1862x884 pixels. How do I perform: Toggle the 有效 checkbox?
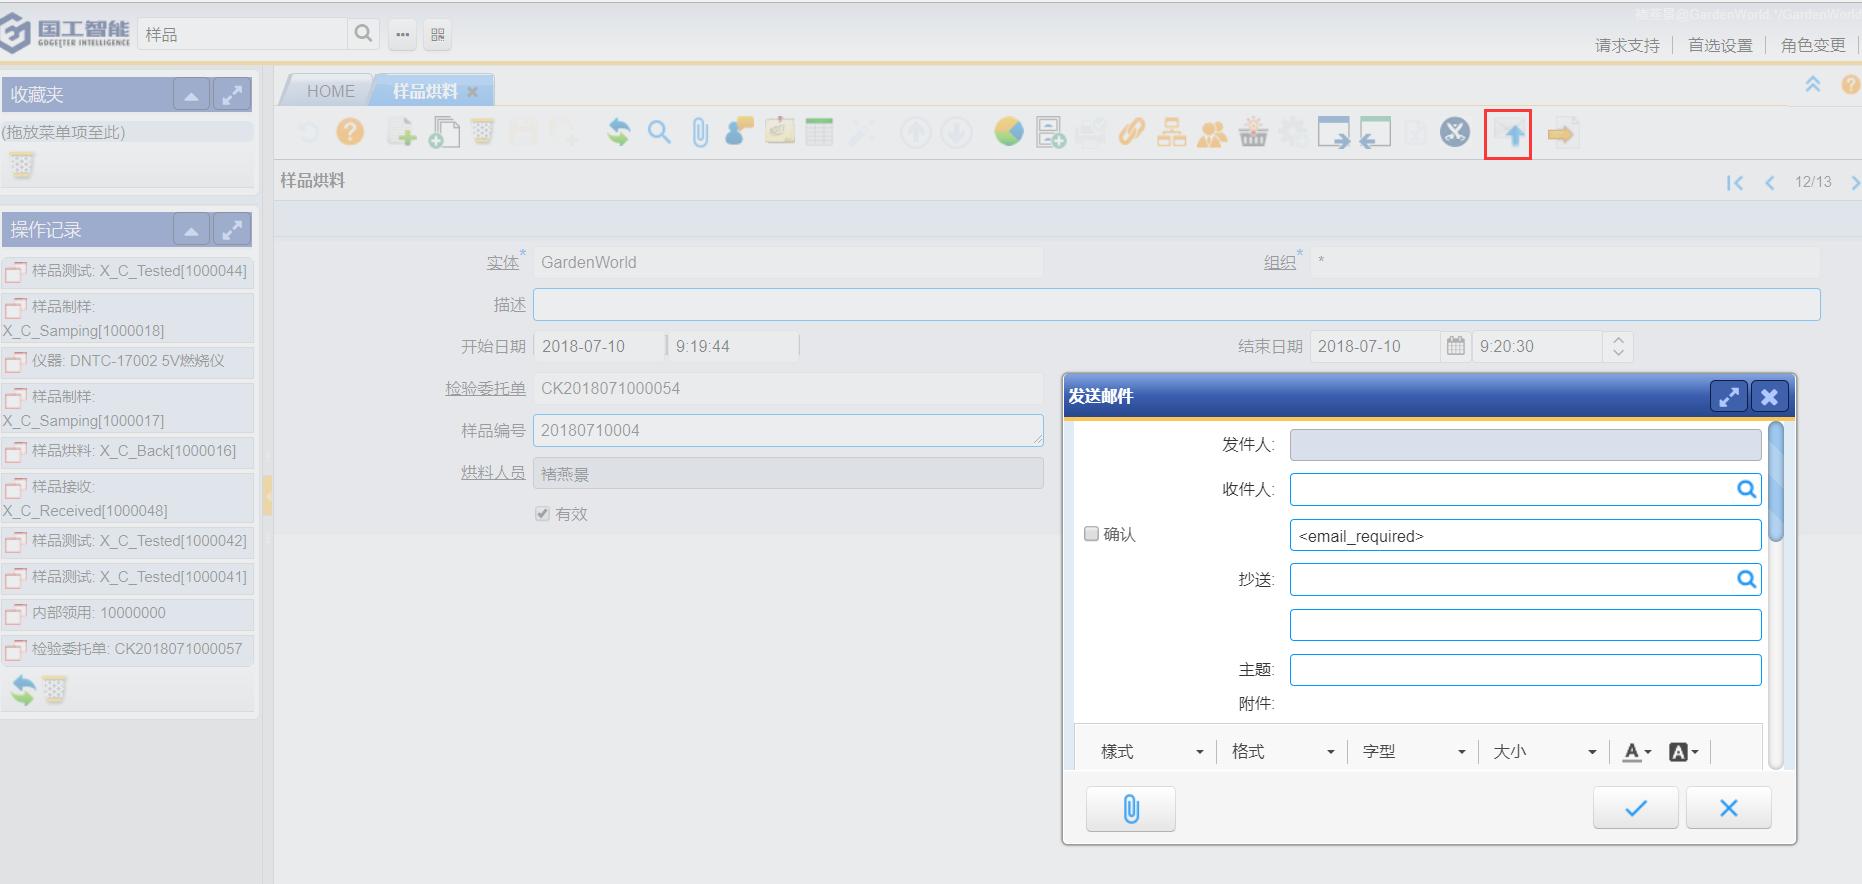click(x=543, y=514)
